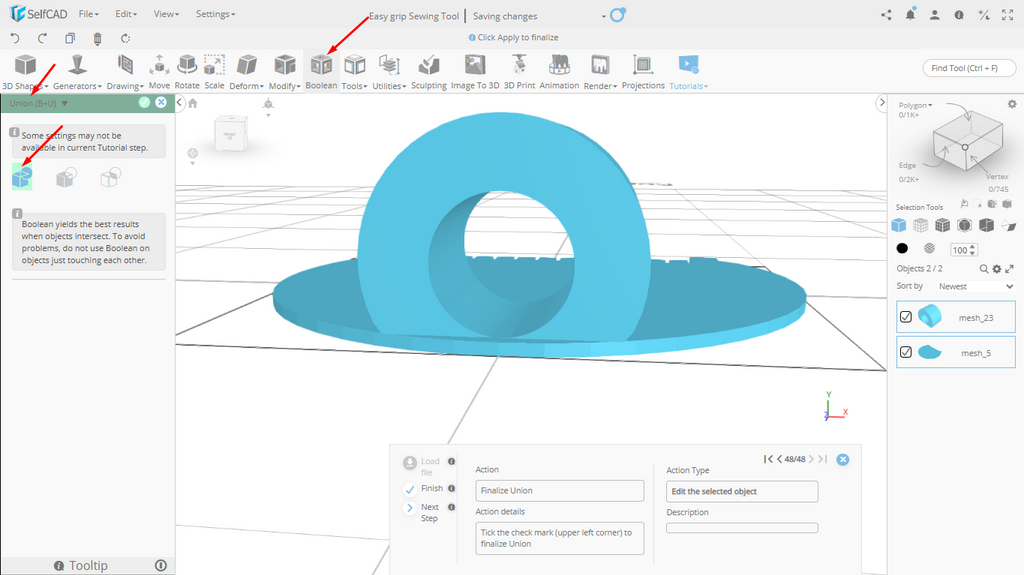Click the Copy icon in toolbar

pos(70,38)
